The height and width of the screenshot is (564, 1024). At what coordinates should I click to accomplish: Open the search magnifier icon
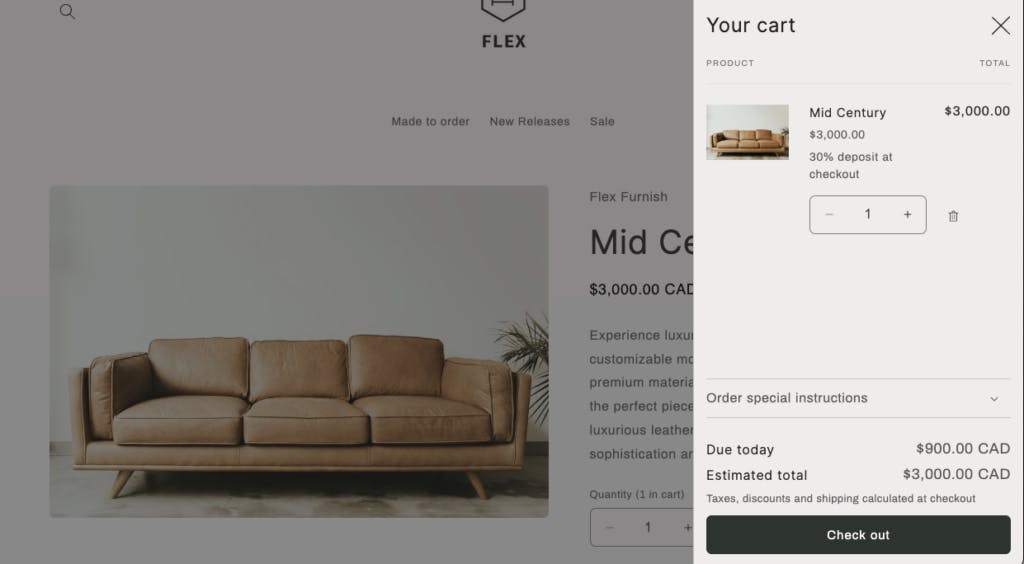[67, 12]
